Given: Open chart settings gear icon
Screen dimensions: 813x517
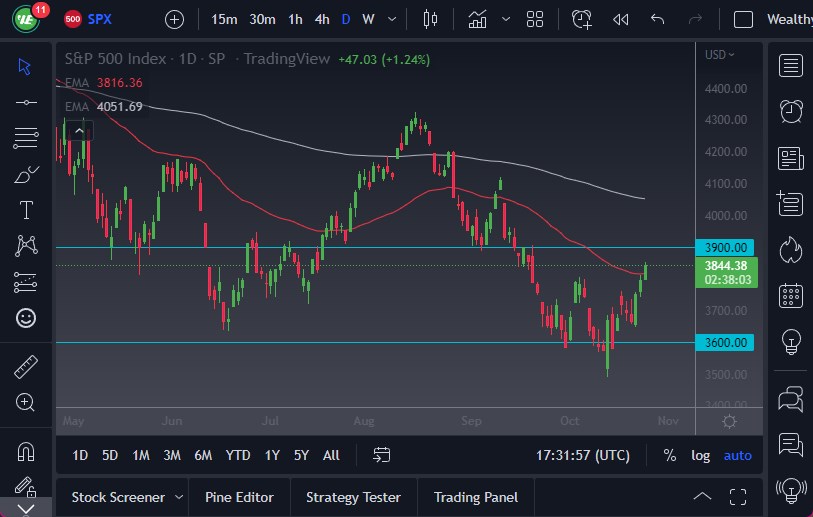Looking at the screenshot, I should [x=729, y=421].
